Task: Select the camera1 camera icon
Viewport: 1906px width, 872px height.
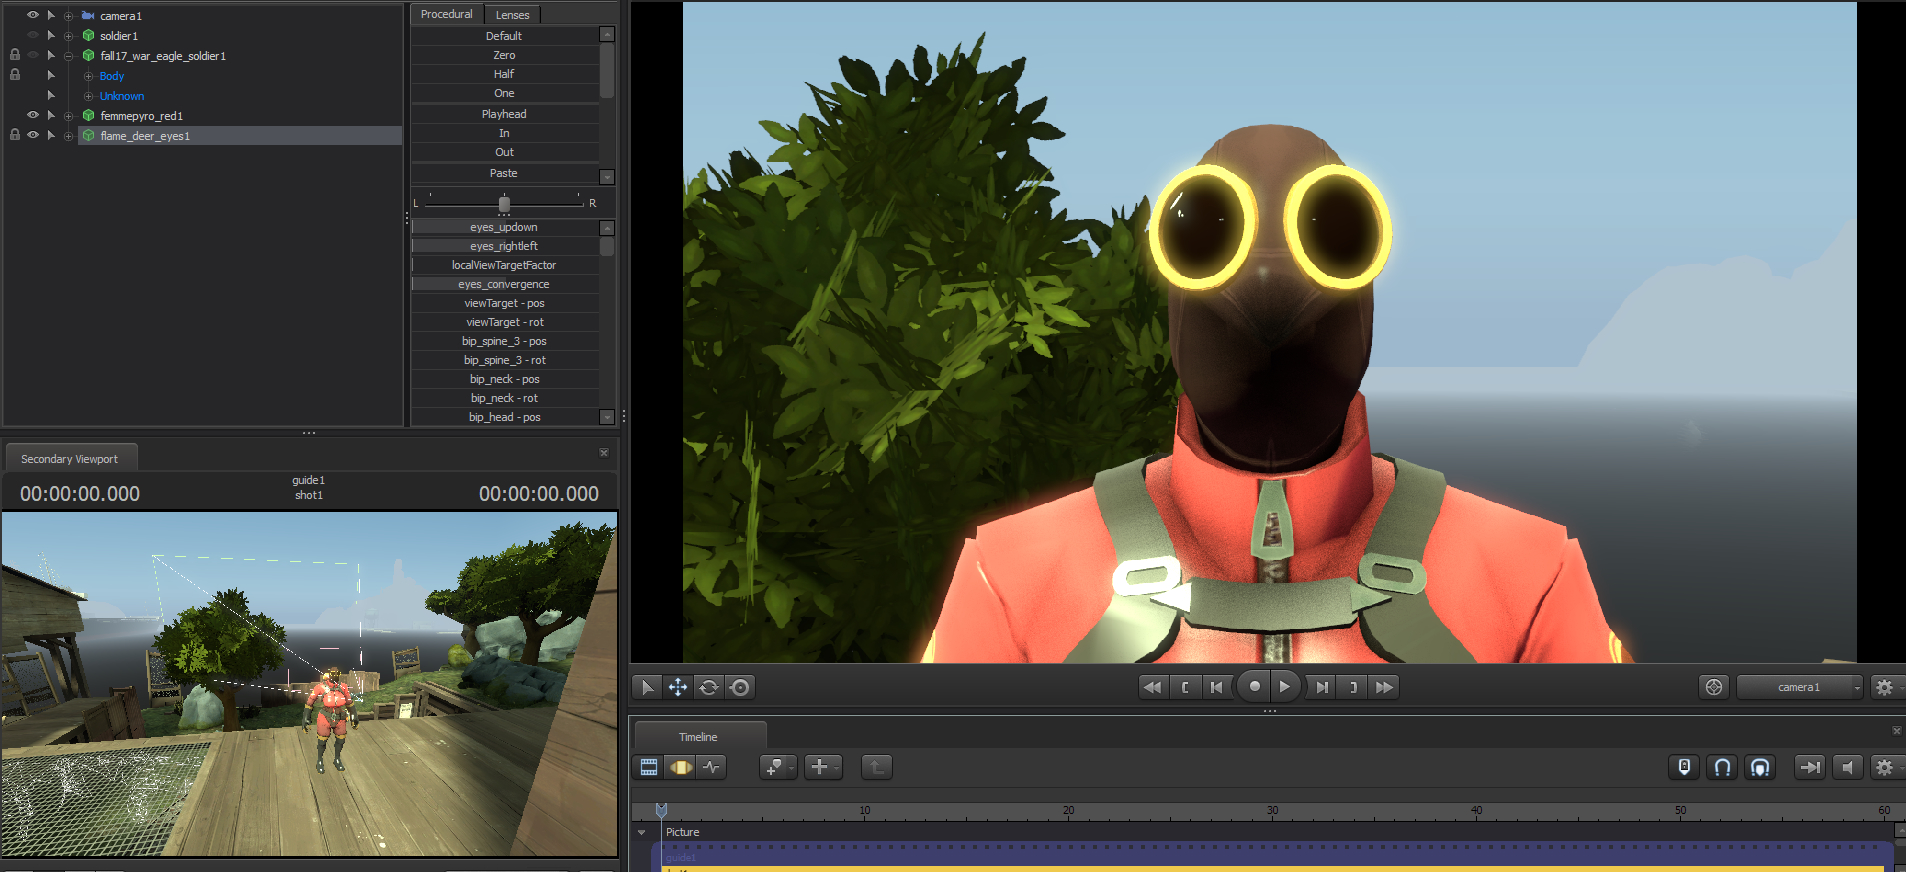Action: (88, 16)
